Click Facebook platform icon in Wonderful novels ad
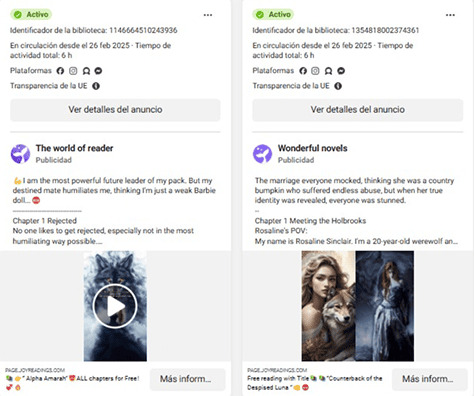Image resolution: width=474 pixels, height=396 pixels. click(x=303, y=71)
